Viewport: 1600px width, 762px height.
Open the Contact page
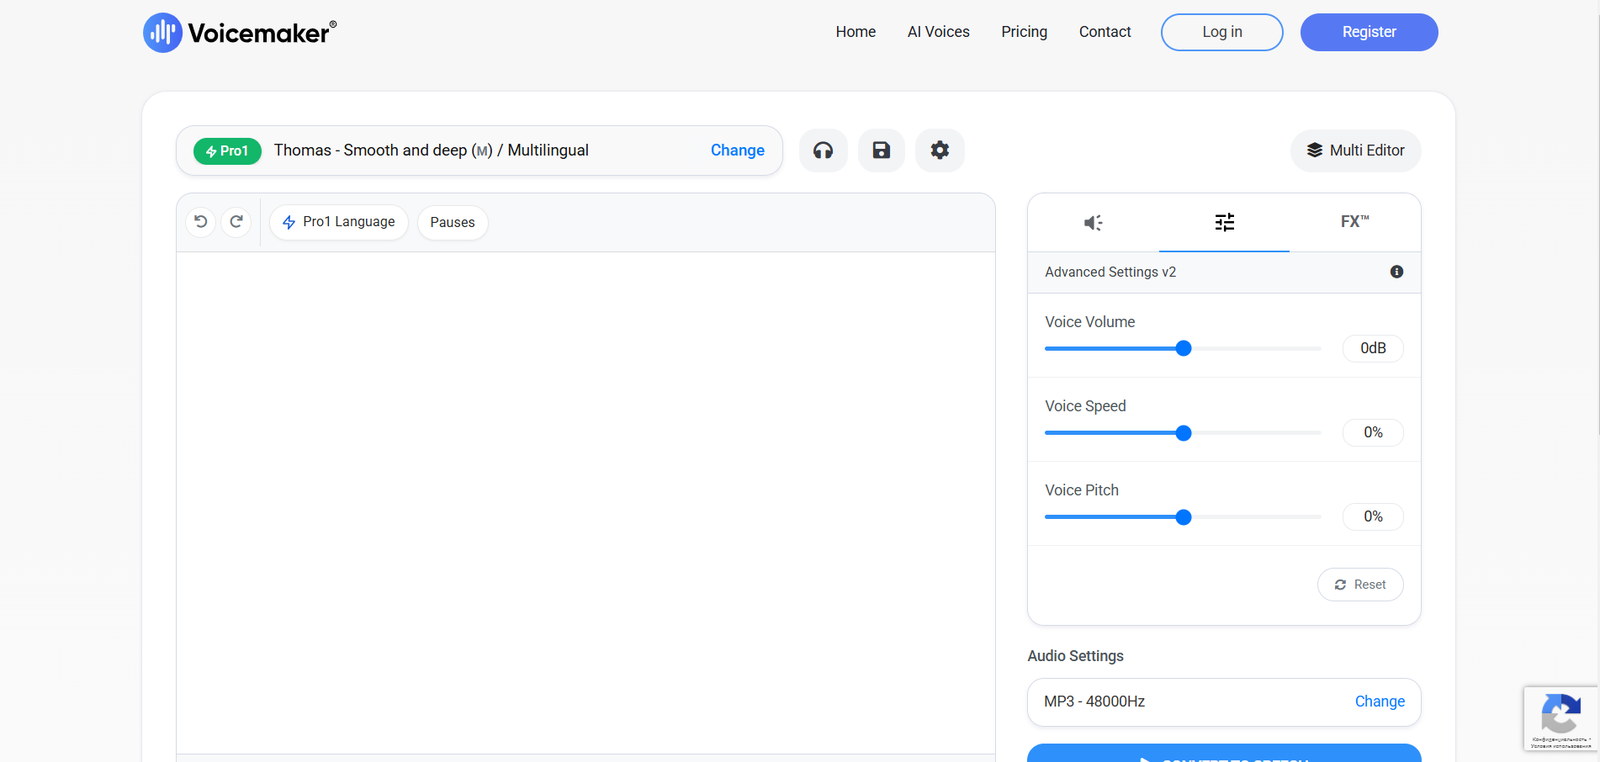[x=1105, y=32]
